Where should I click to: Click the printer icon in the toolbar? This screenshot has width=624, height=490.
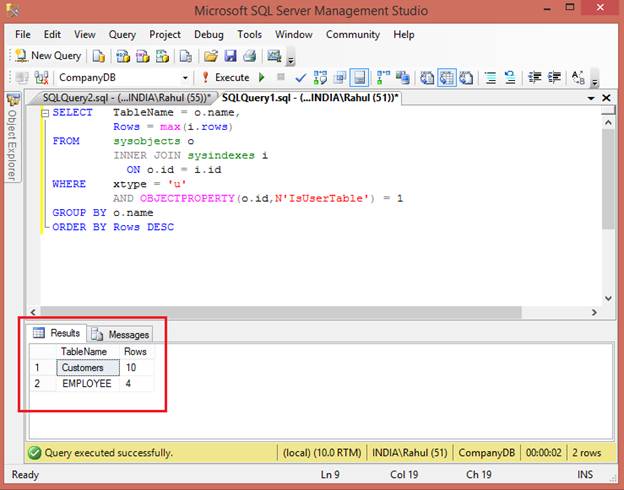(x=249, y=56)
